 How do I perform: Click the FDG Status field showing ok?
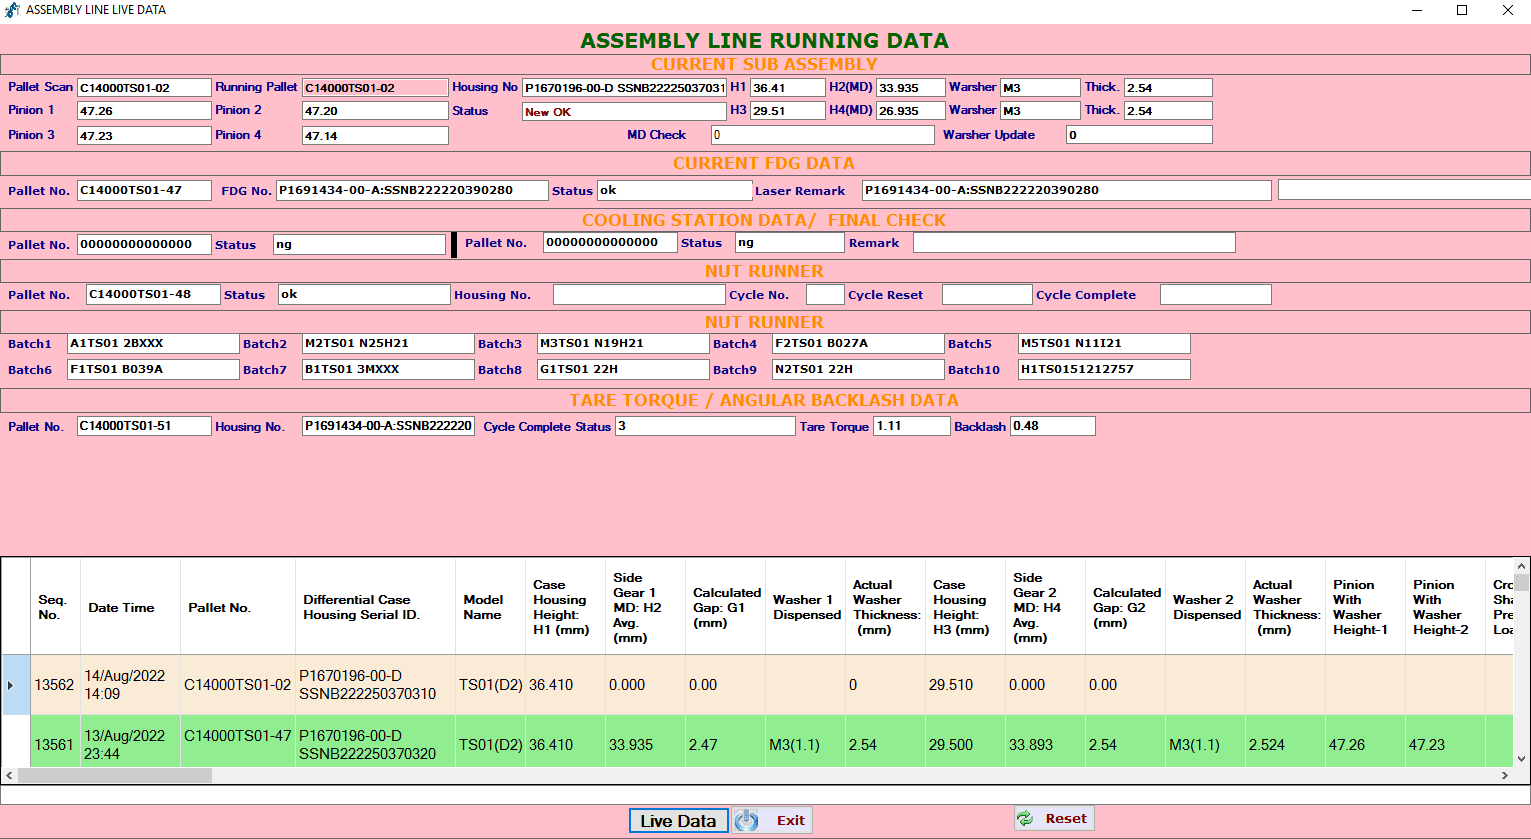675,190
